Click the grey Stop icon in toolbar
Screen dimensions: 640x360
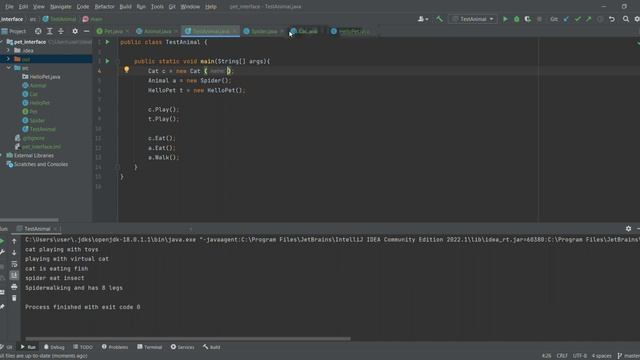(x=539, y=19)
